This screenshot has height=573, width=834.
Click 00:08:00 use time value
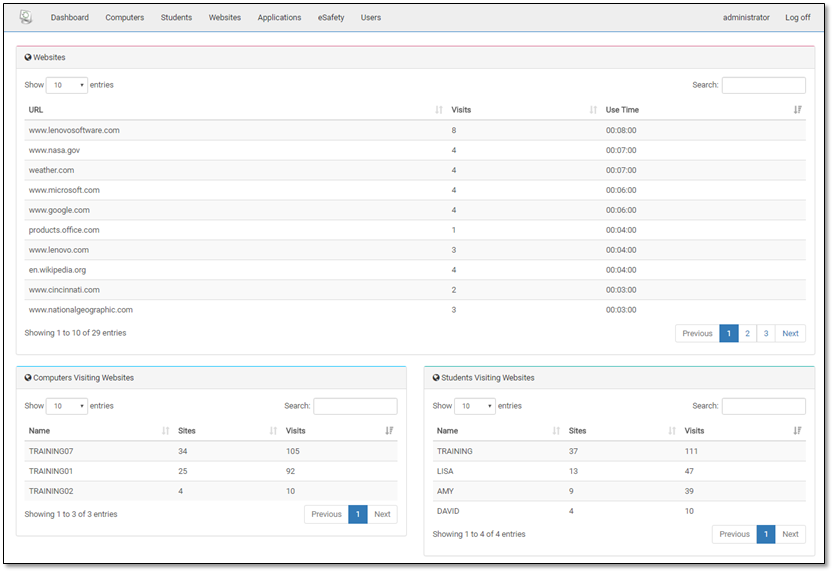621,130
